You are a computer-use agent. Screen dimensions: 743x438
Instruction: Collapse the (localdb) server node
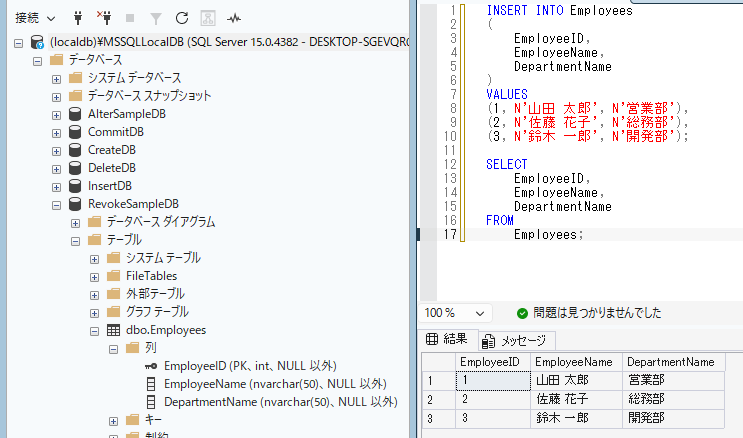click(18, 43)
